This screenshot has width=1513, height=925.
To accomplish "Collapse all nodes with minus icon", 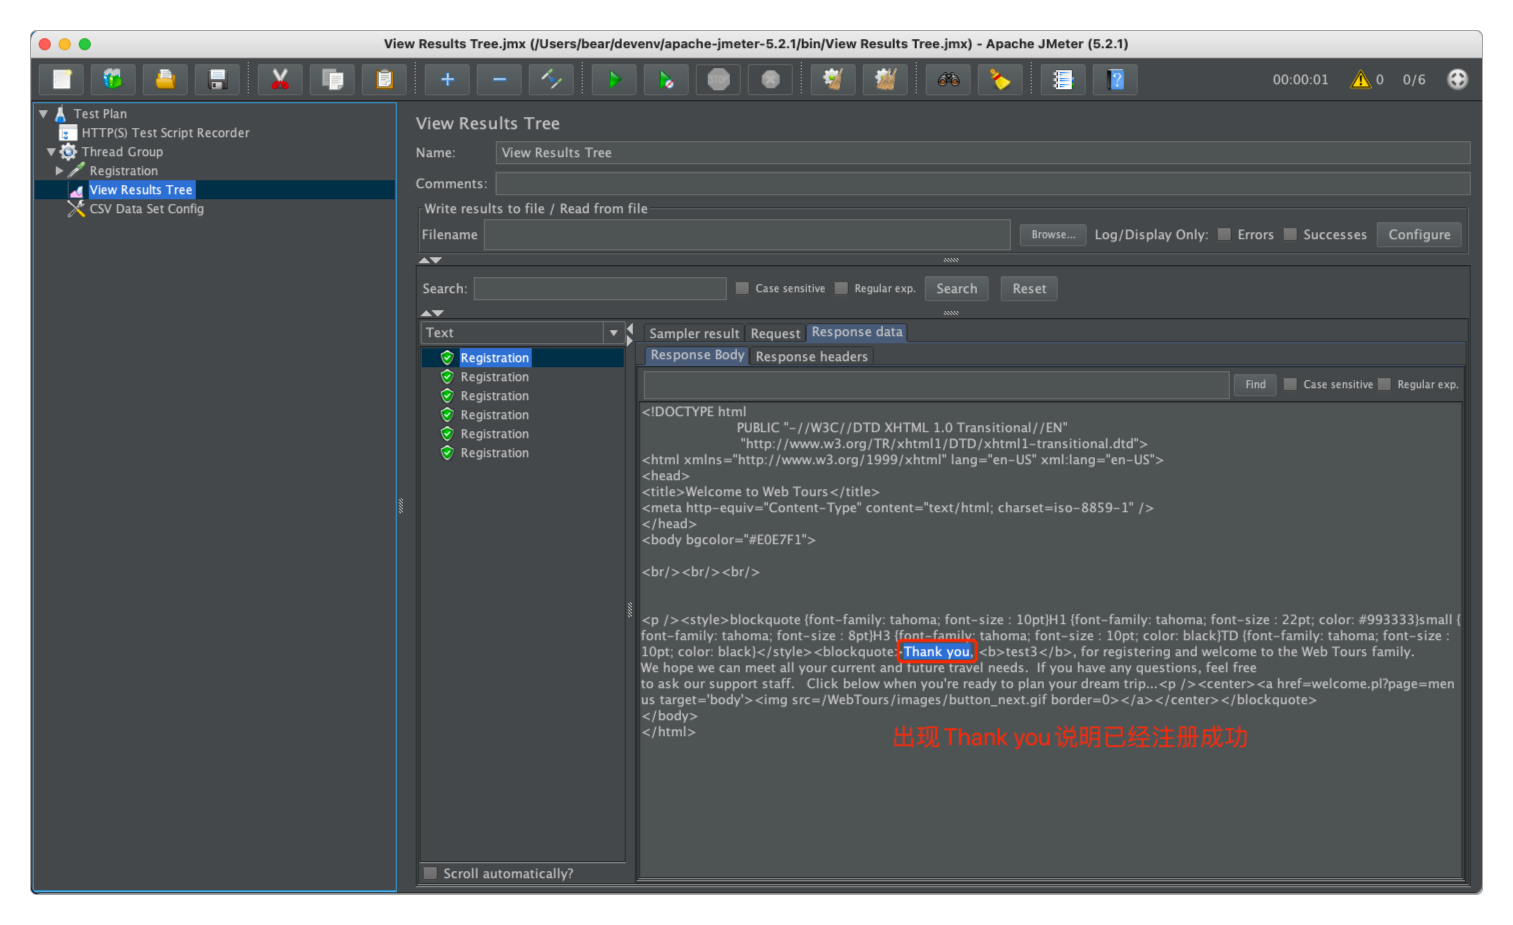I will tap(499, 79).
